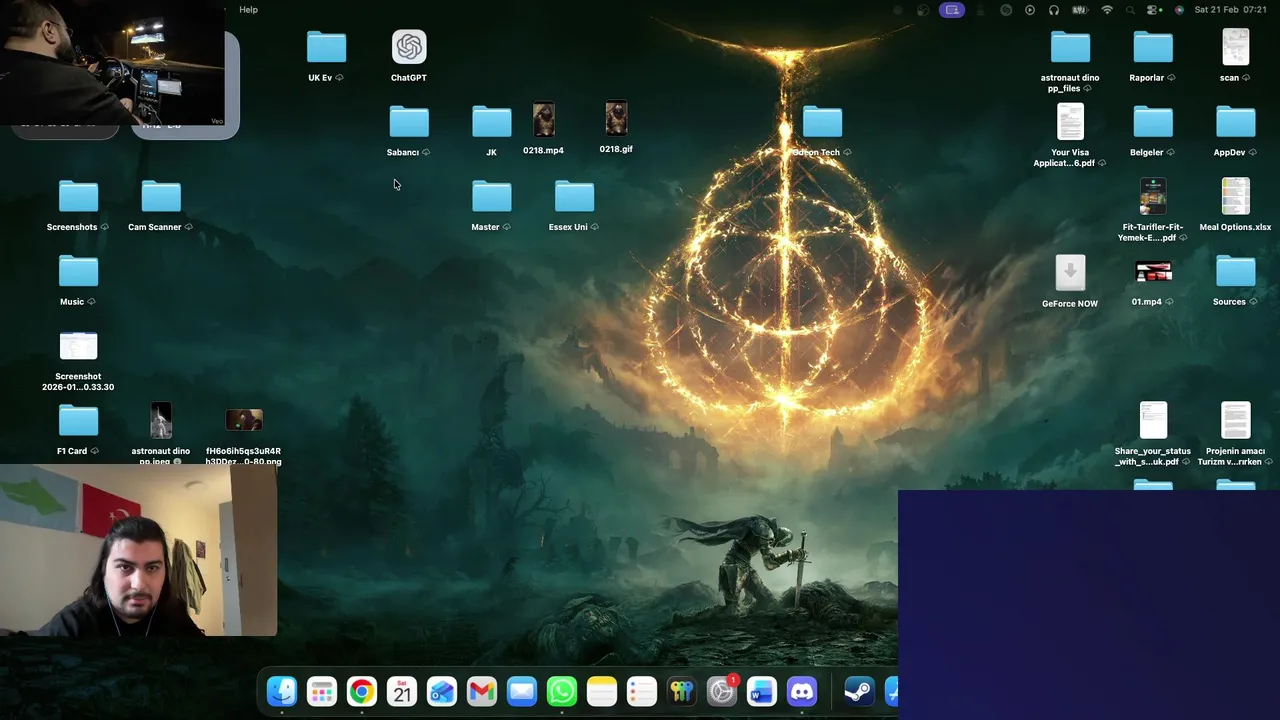The height and width of the screenshot is (720, 1280).
Task: Open the Passwords app with keys icon
Action: pos(682,691)
